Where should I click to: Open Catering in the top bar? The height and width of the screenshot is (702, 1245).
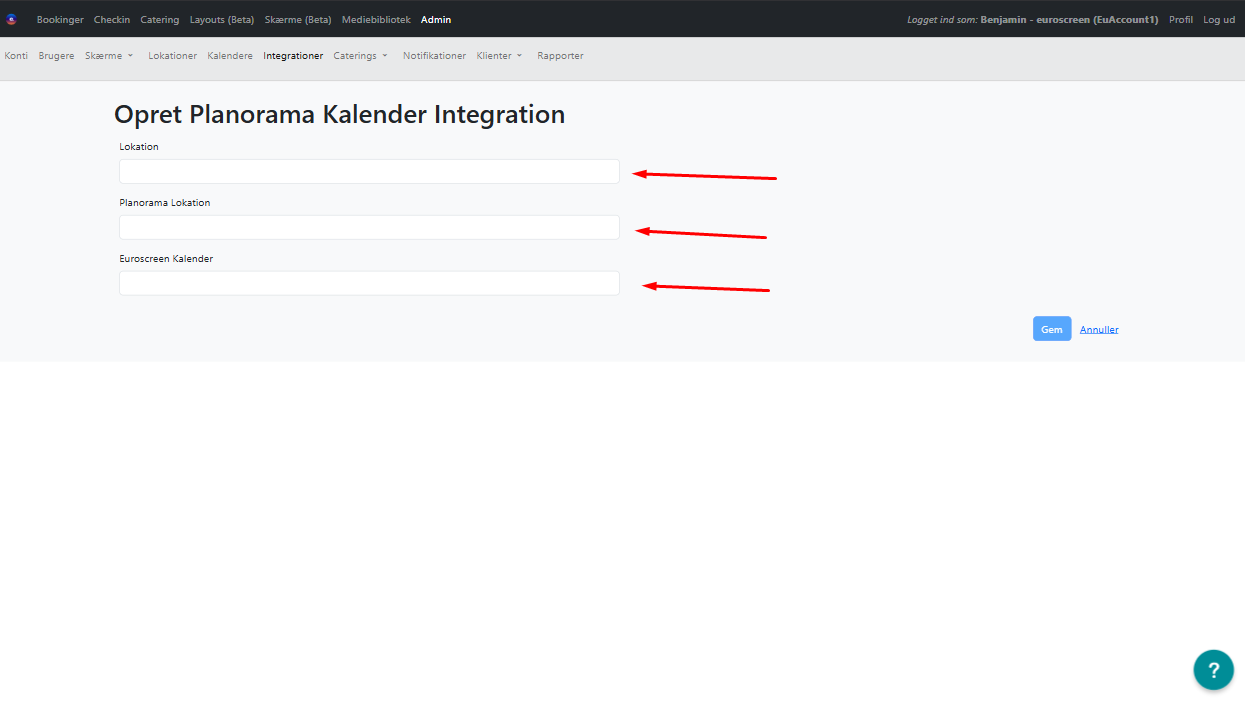point(160,20)
